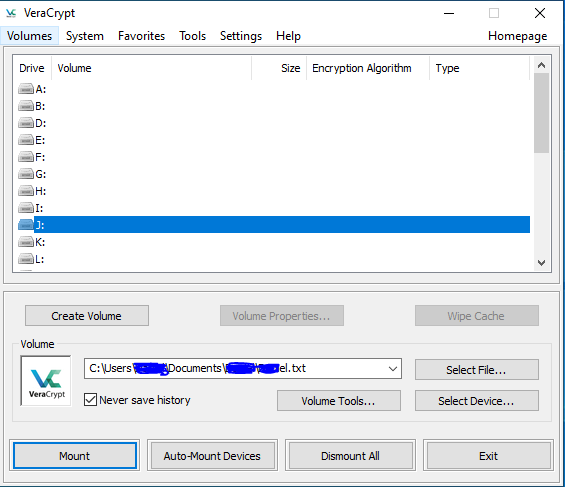The image size is (565, 487).
Task: Click the VeraCrypt logo in Volume section
Action: coord(46,381)
